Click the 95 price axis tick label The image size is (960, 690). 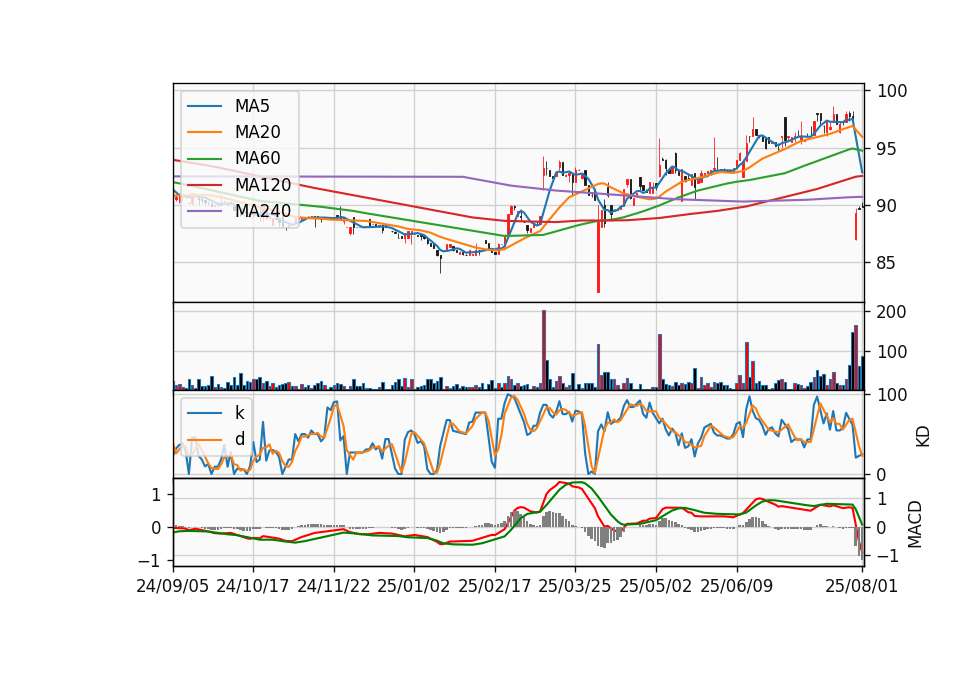[886, 149]
